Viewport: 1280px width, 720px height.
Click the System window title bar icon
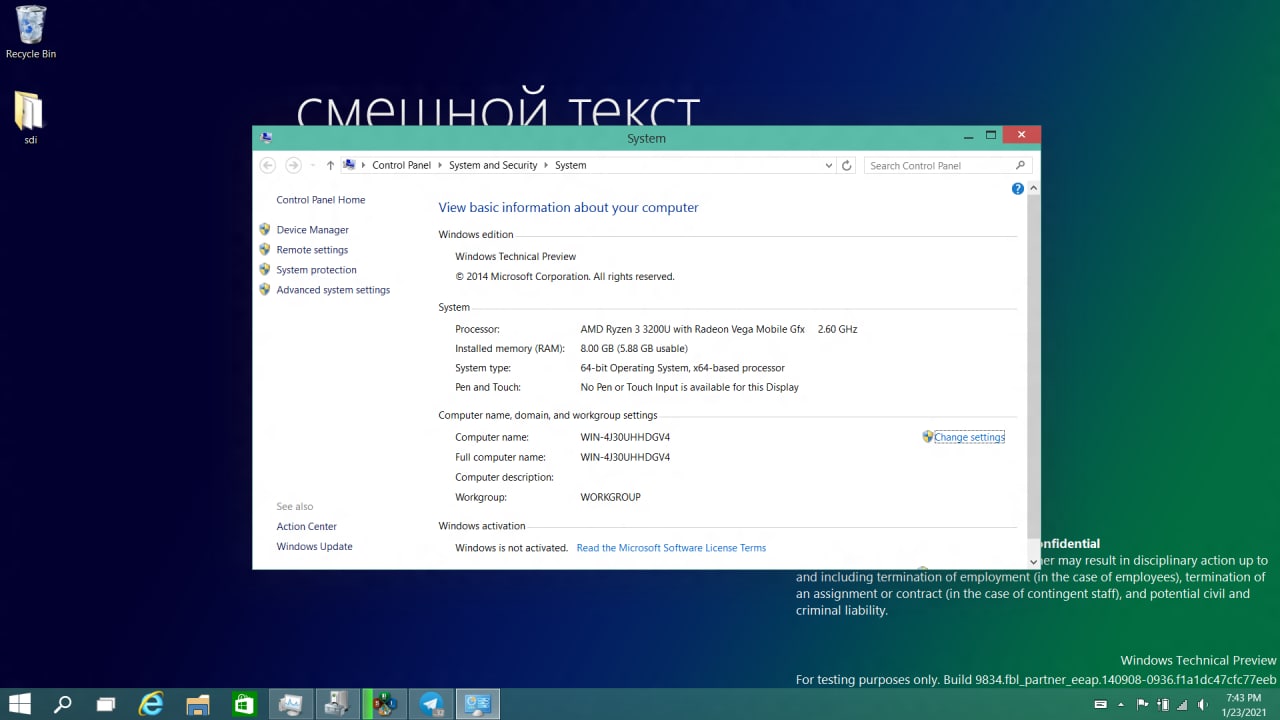point(266,138)
